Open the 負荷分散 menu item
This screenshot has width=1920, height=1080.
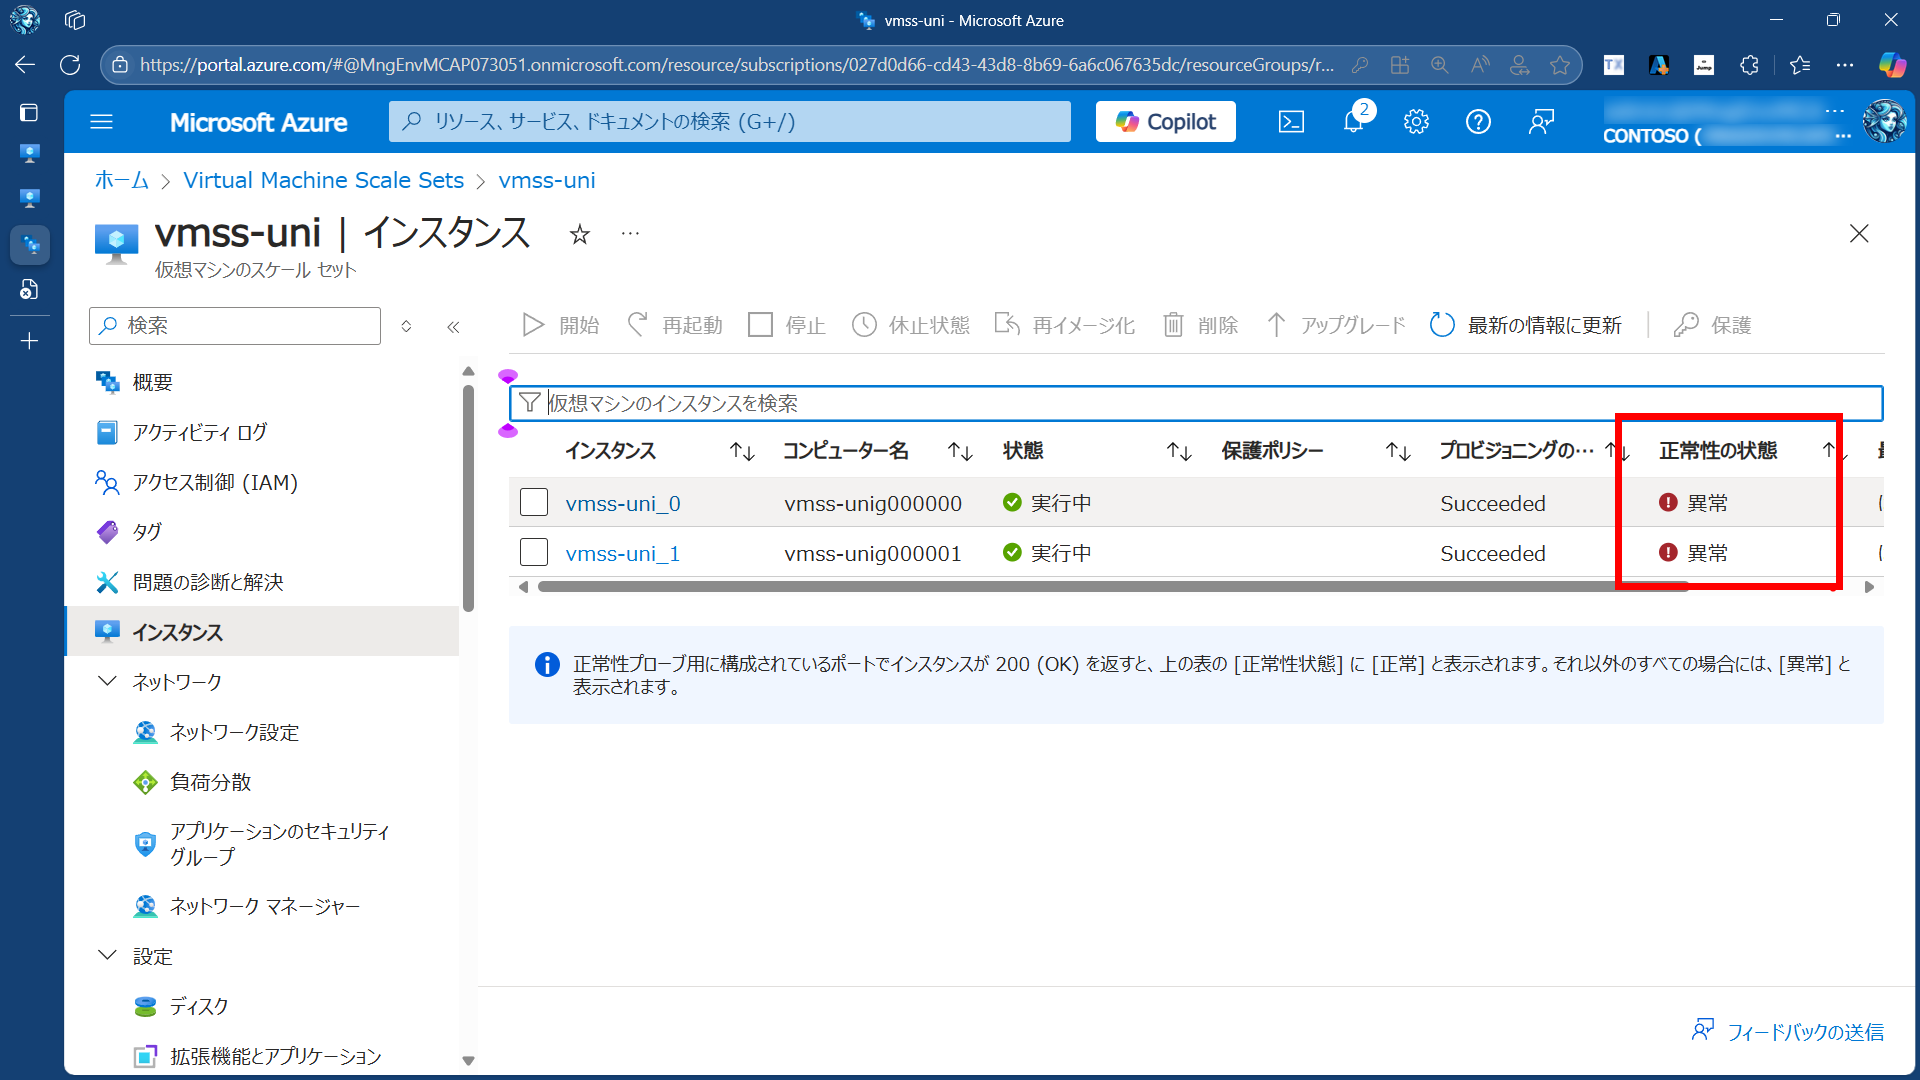pos(210,782)
